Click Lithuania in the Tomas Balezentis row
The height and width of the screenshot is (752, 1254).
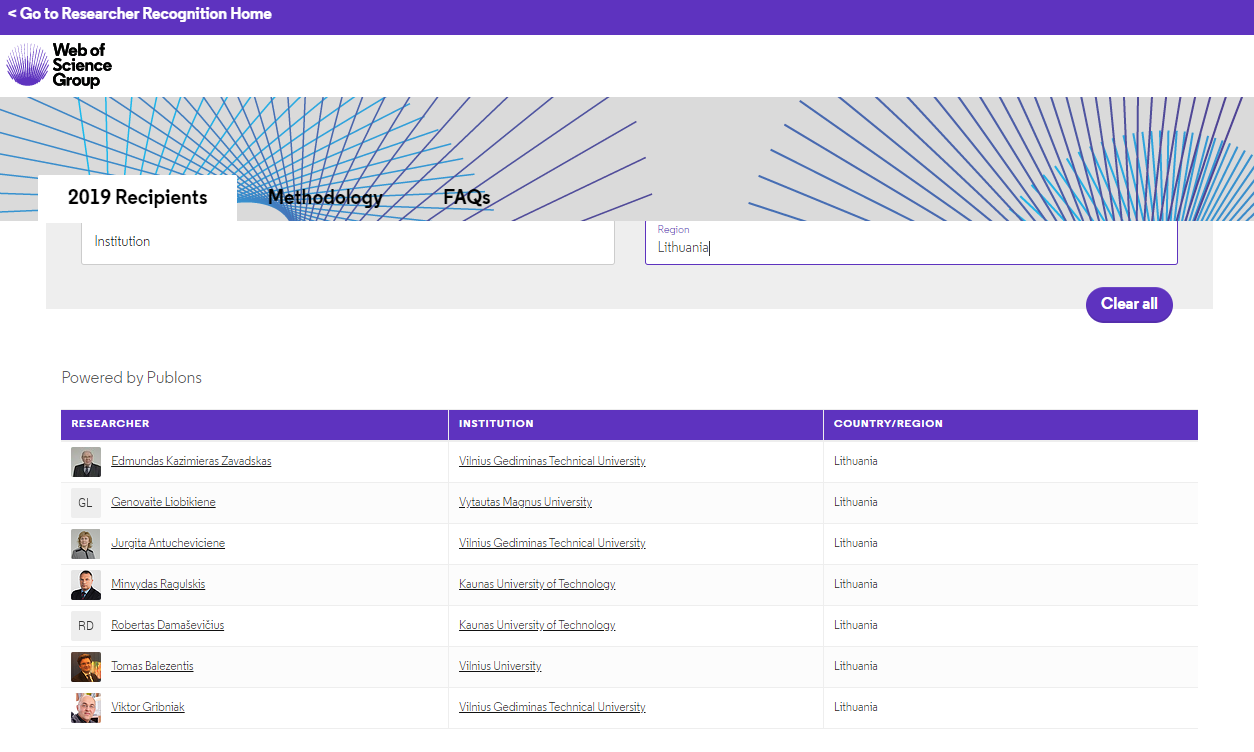[856, 666]
